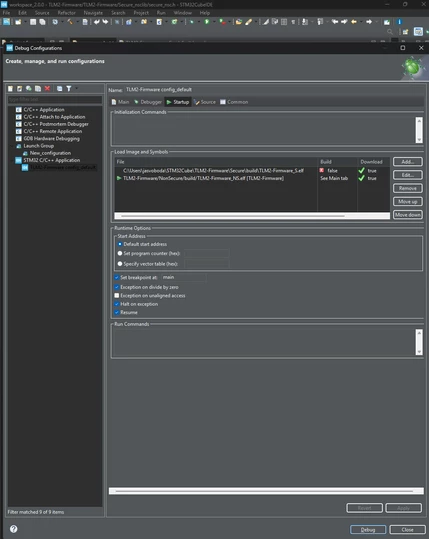
Task: Select Specify vector table (hex) radio button
Action: [120, 264]
